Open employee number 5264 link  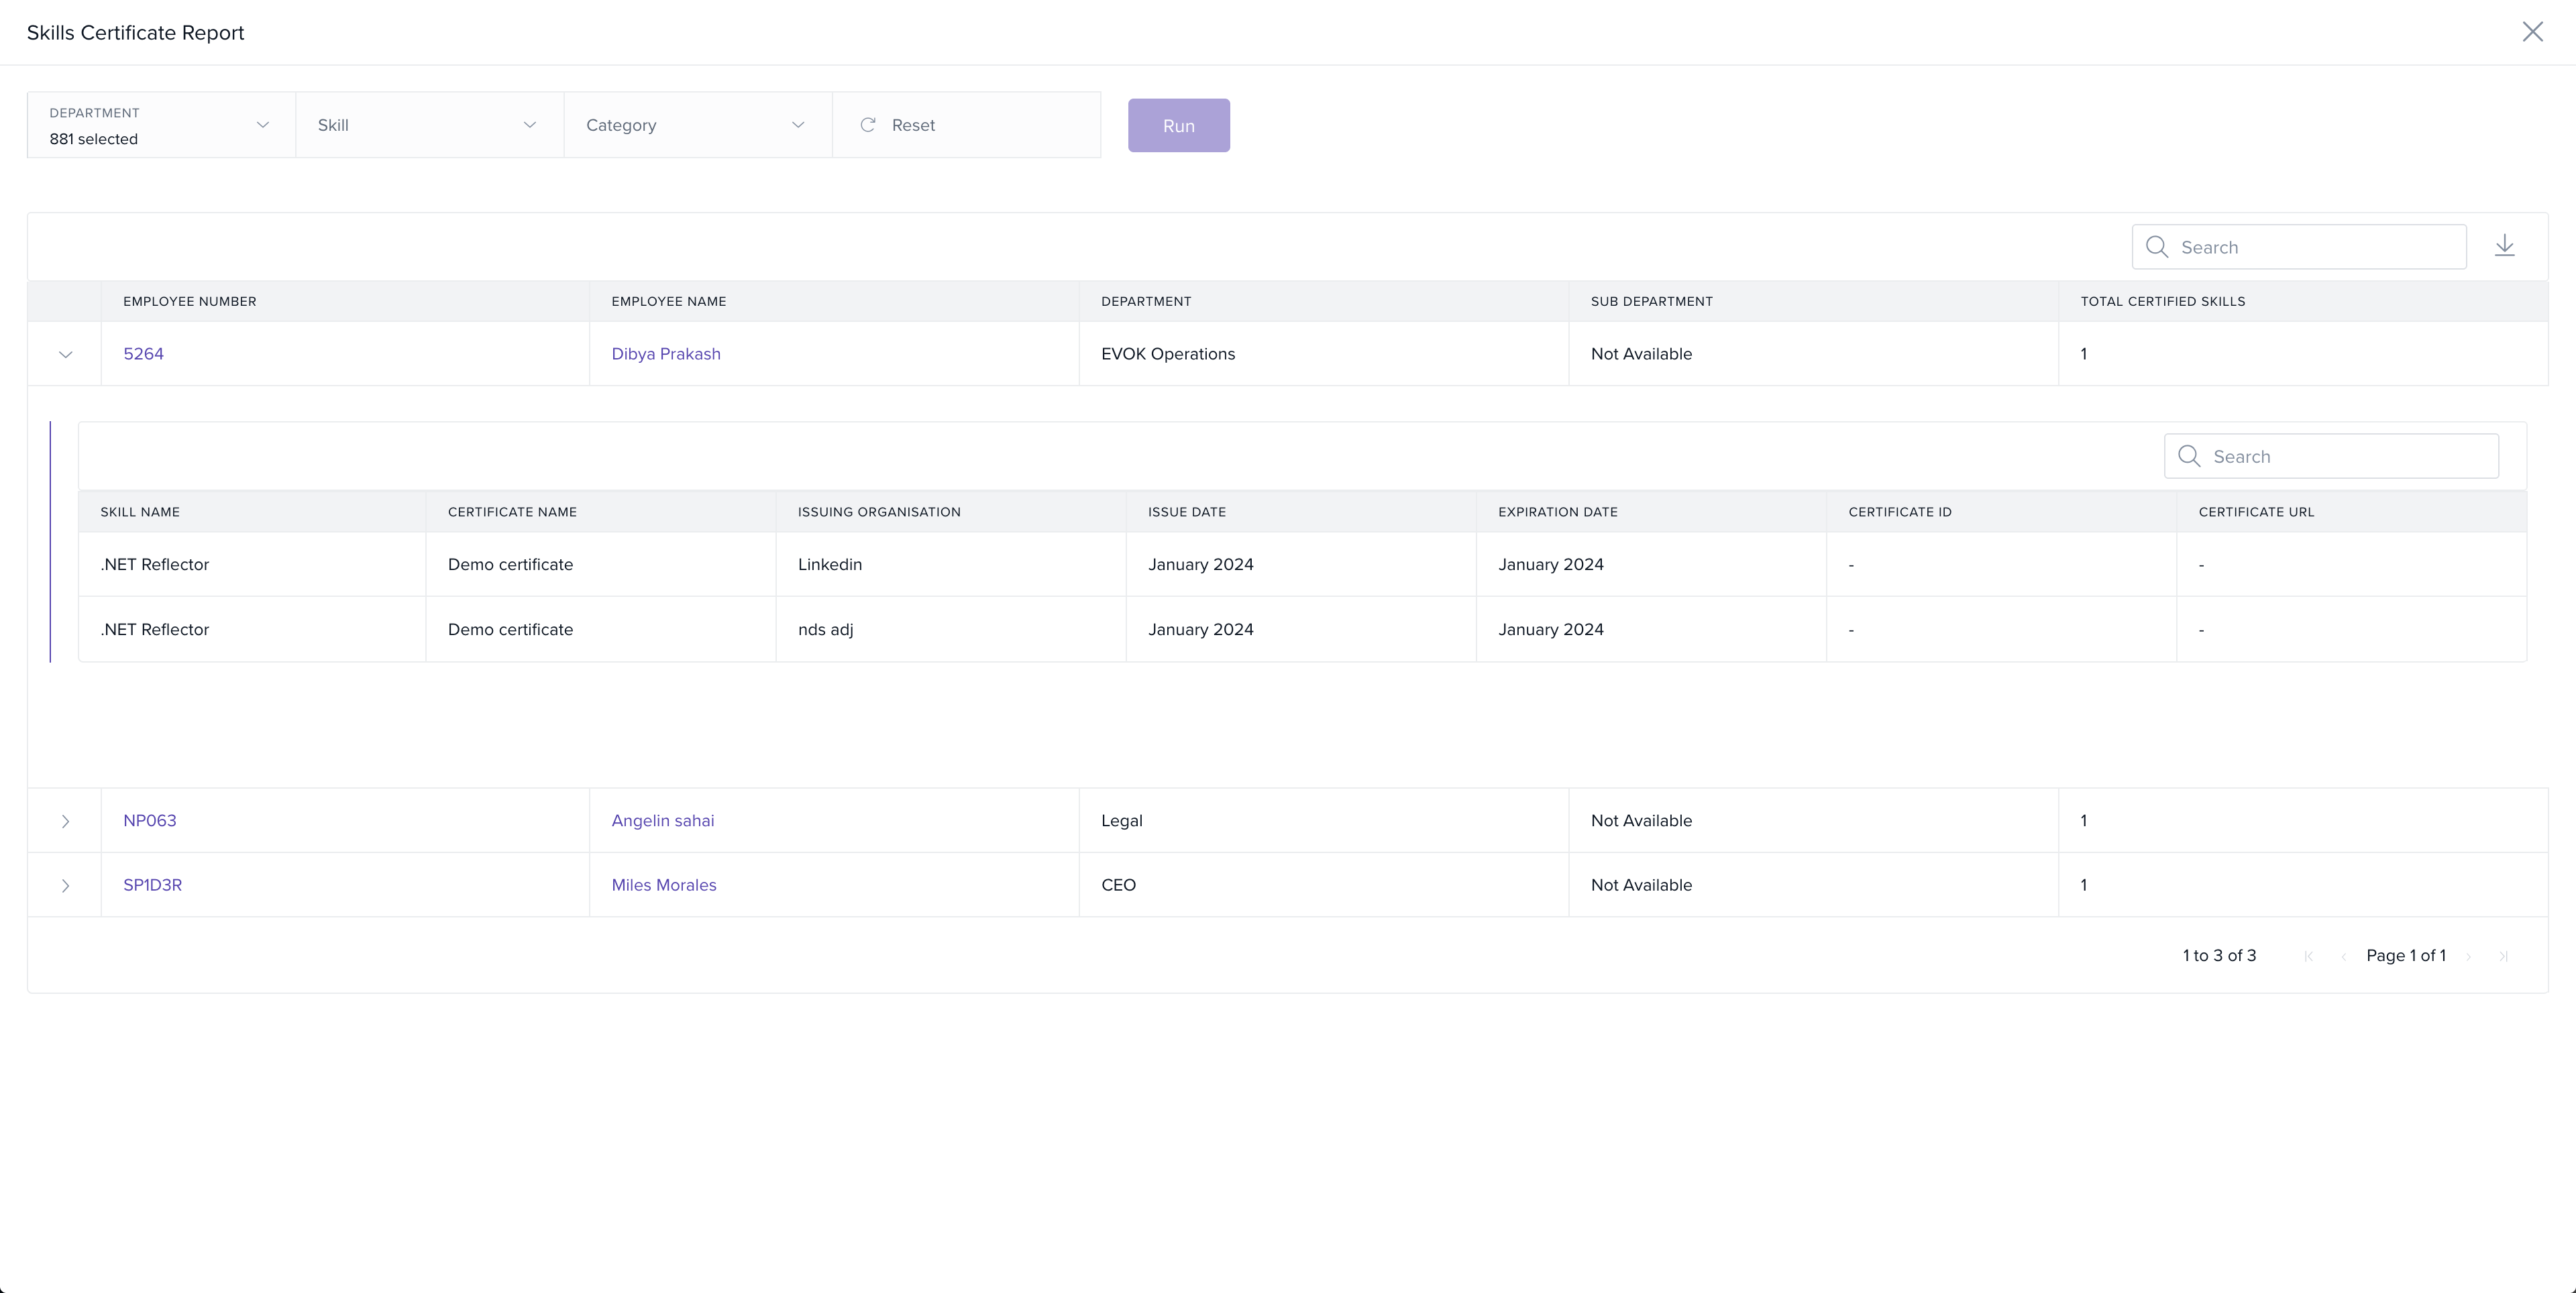[x=143, y=354]
